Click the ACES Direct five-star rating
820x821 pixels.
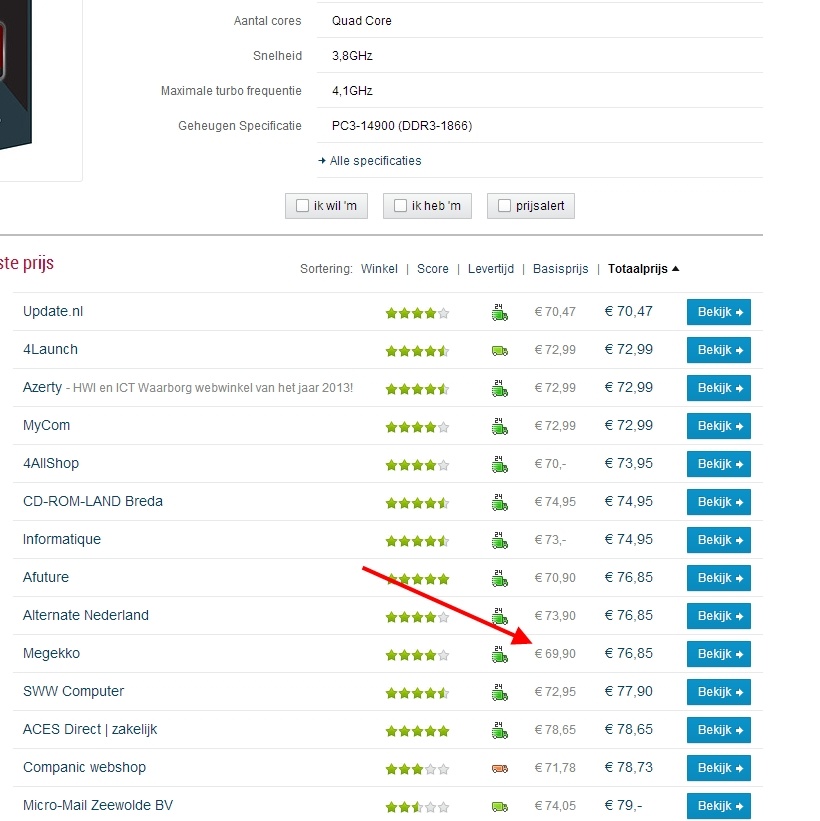point(417,731)
